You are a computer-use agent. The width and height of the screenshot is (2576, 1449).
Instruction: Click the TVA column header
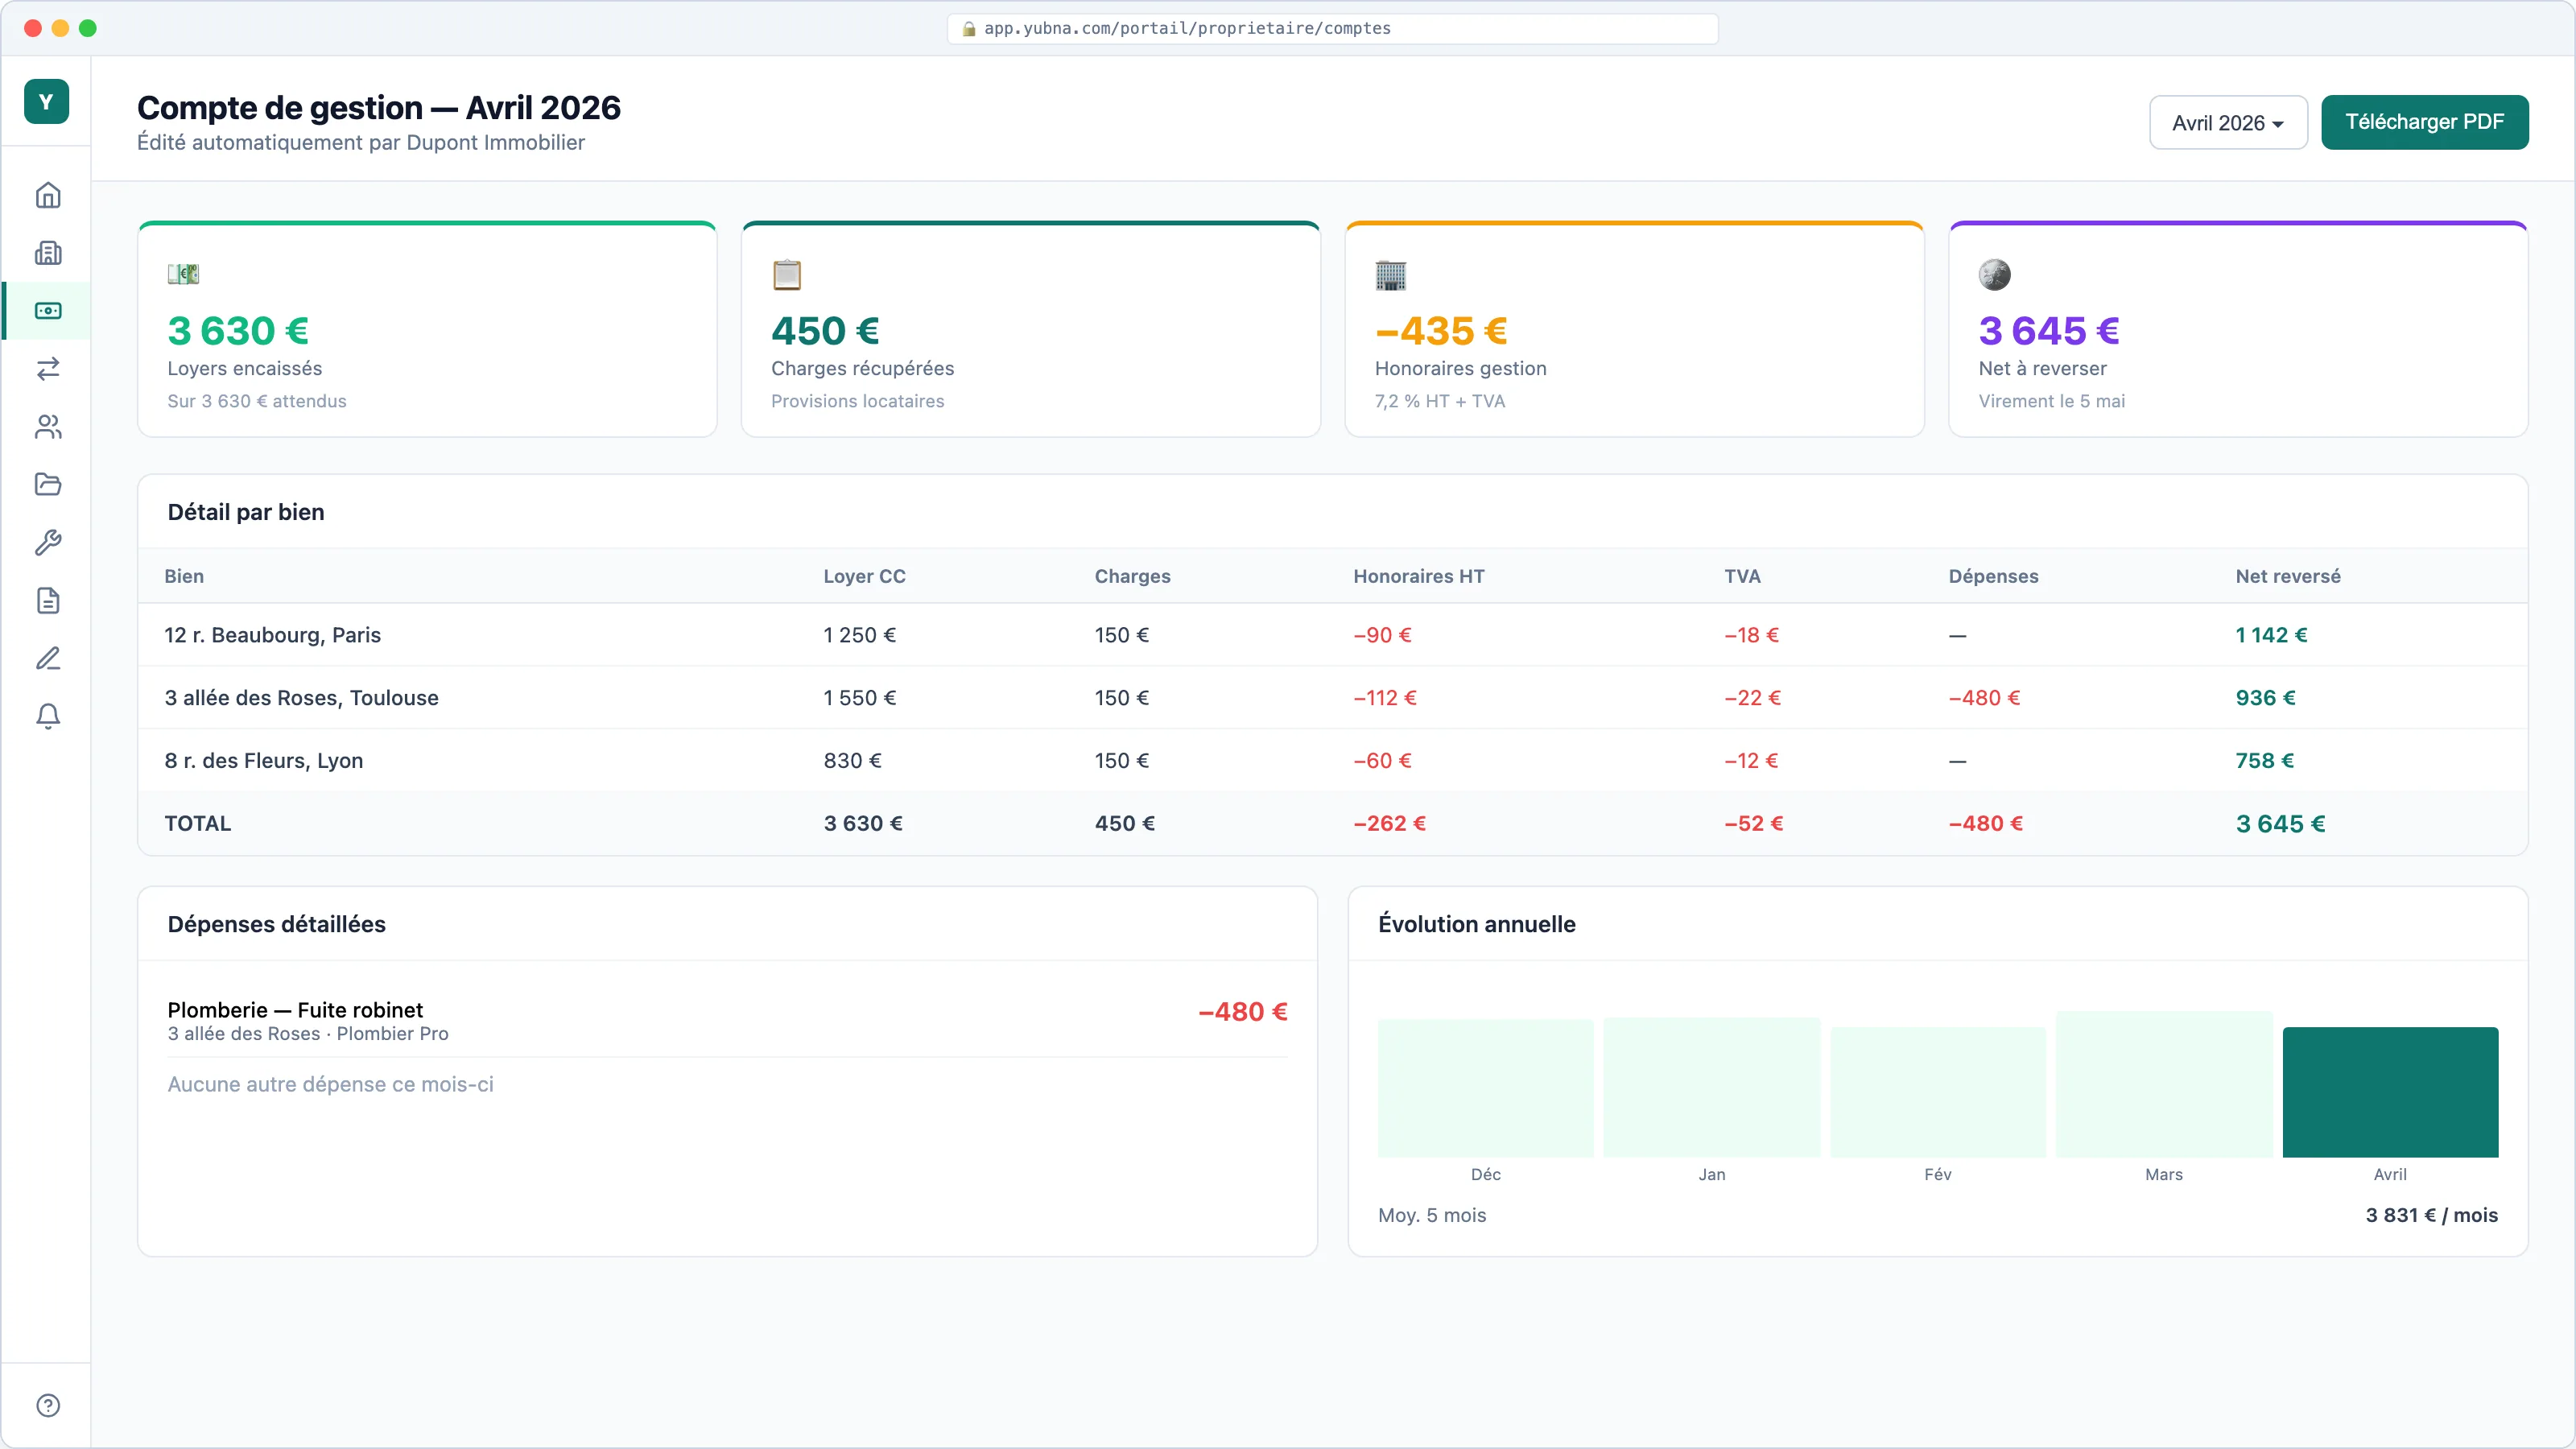point(1742,576)
